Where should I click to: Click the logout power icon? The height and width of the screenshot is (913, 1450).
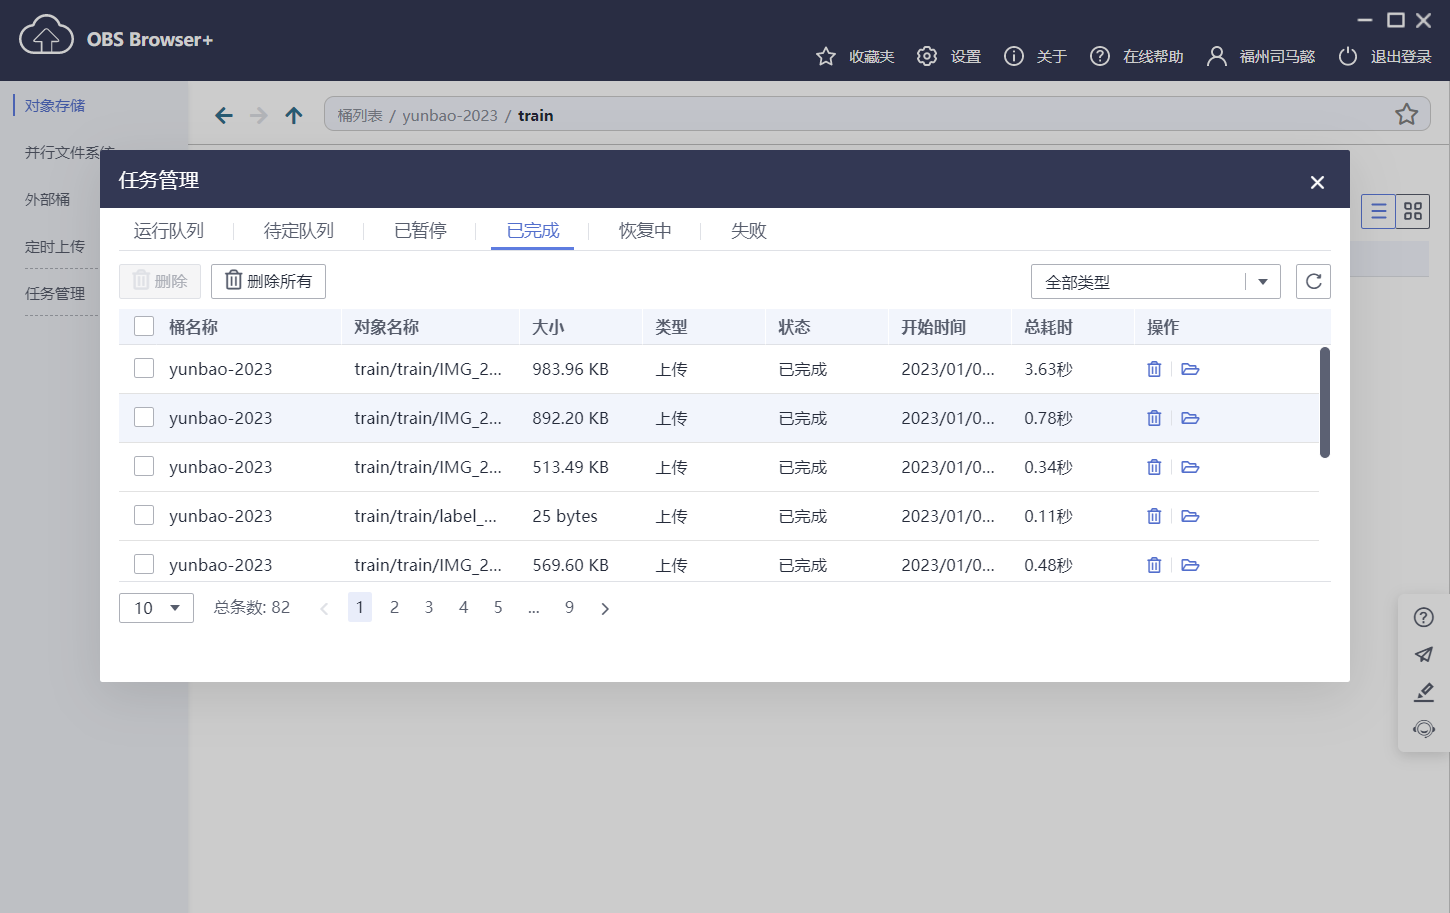[x=1348, y=56]
